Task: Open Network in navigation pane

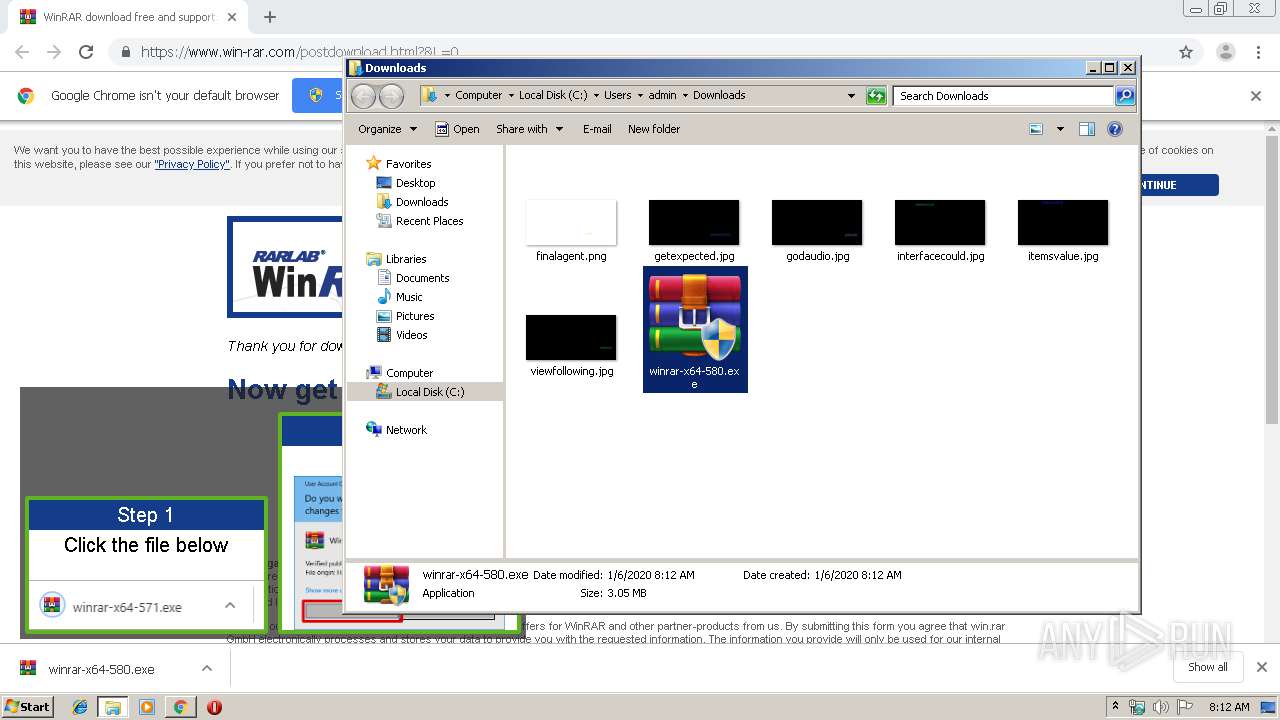Action: click(x=406, y=430)
